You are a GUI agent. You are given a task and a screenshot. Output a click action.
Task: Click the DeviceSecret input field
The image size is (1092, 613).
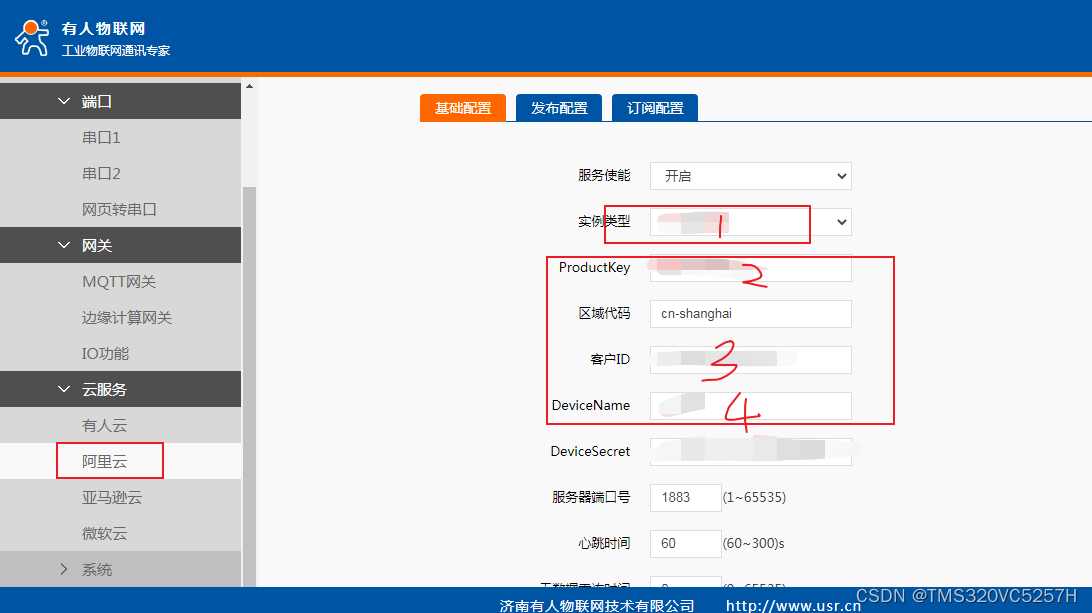751,452
